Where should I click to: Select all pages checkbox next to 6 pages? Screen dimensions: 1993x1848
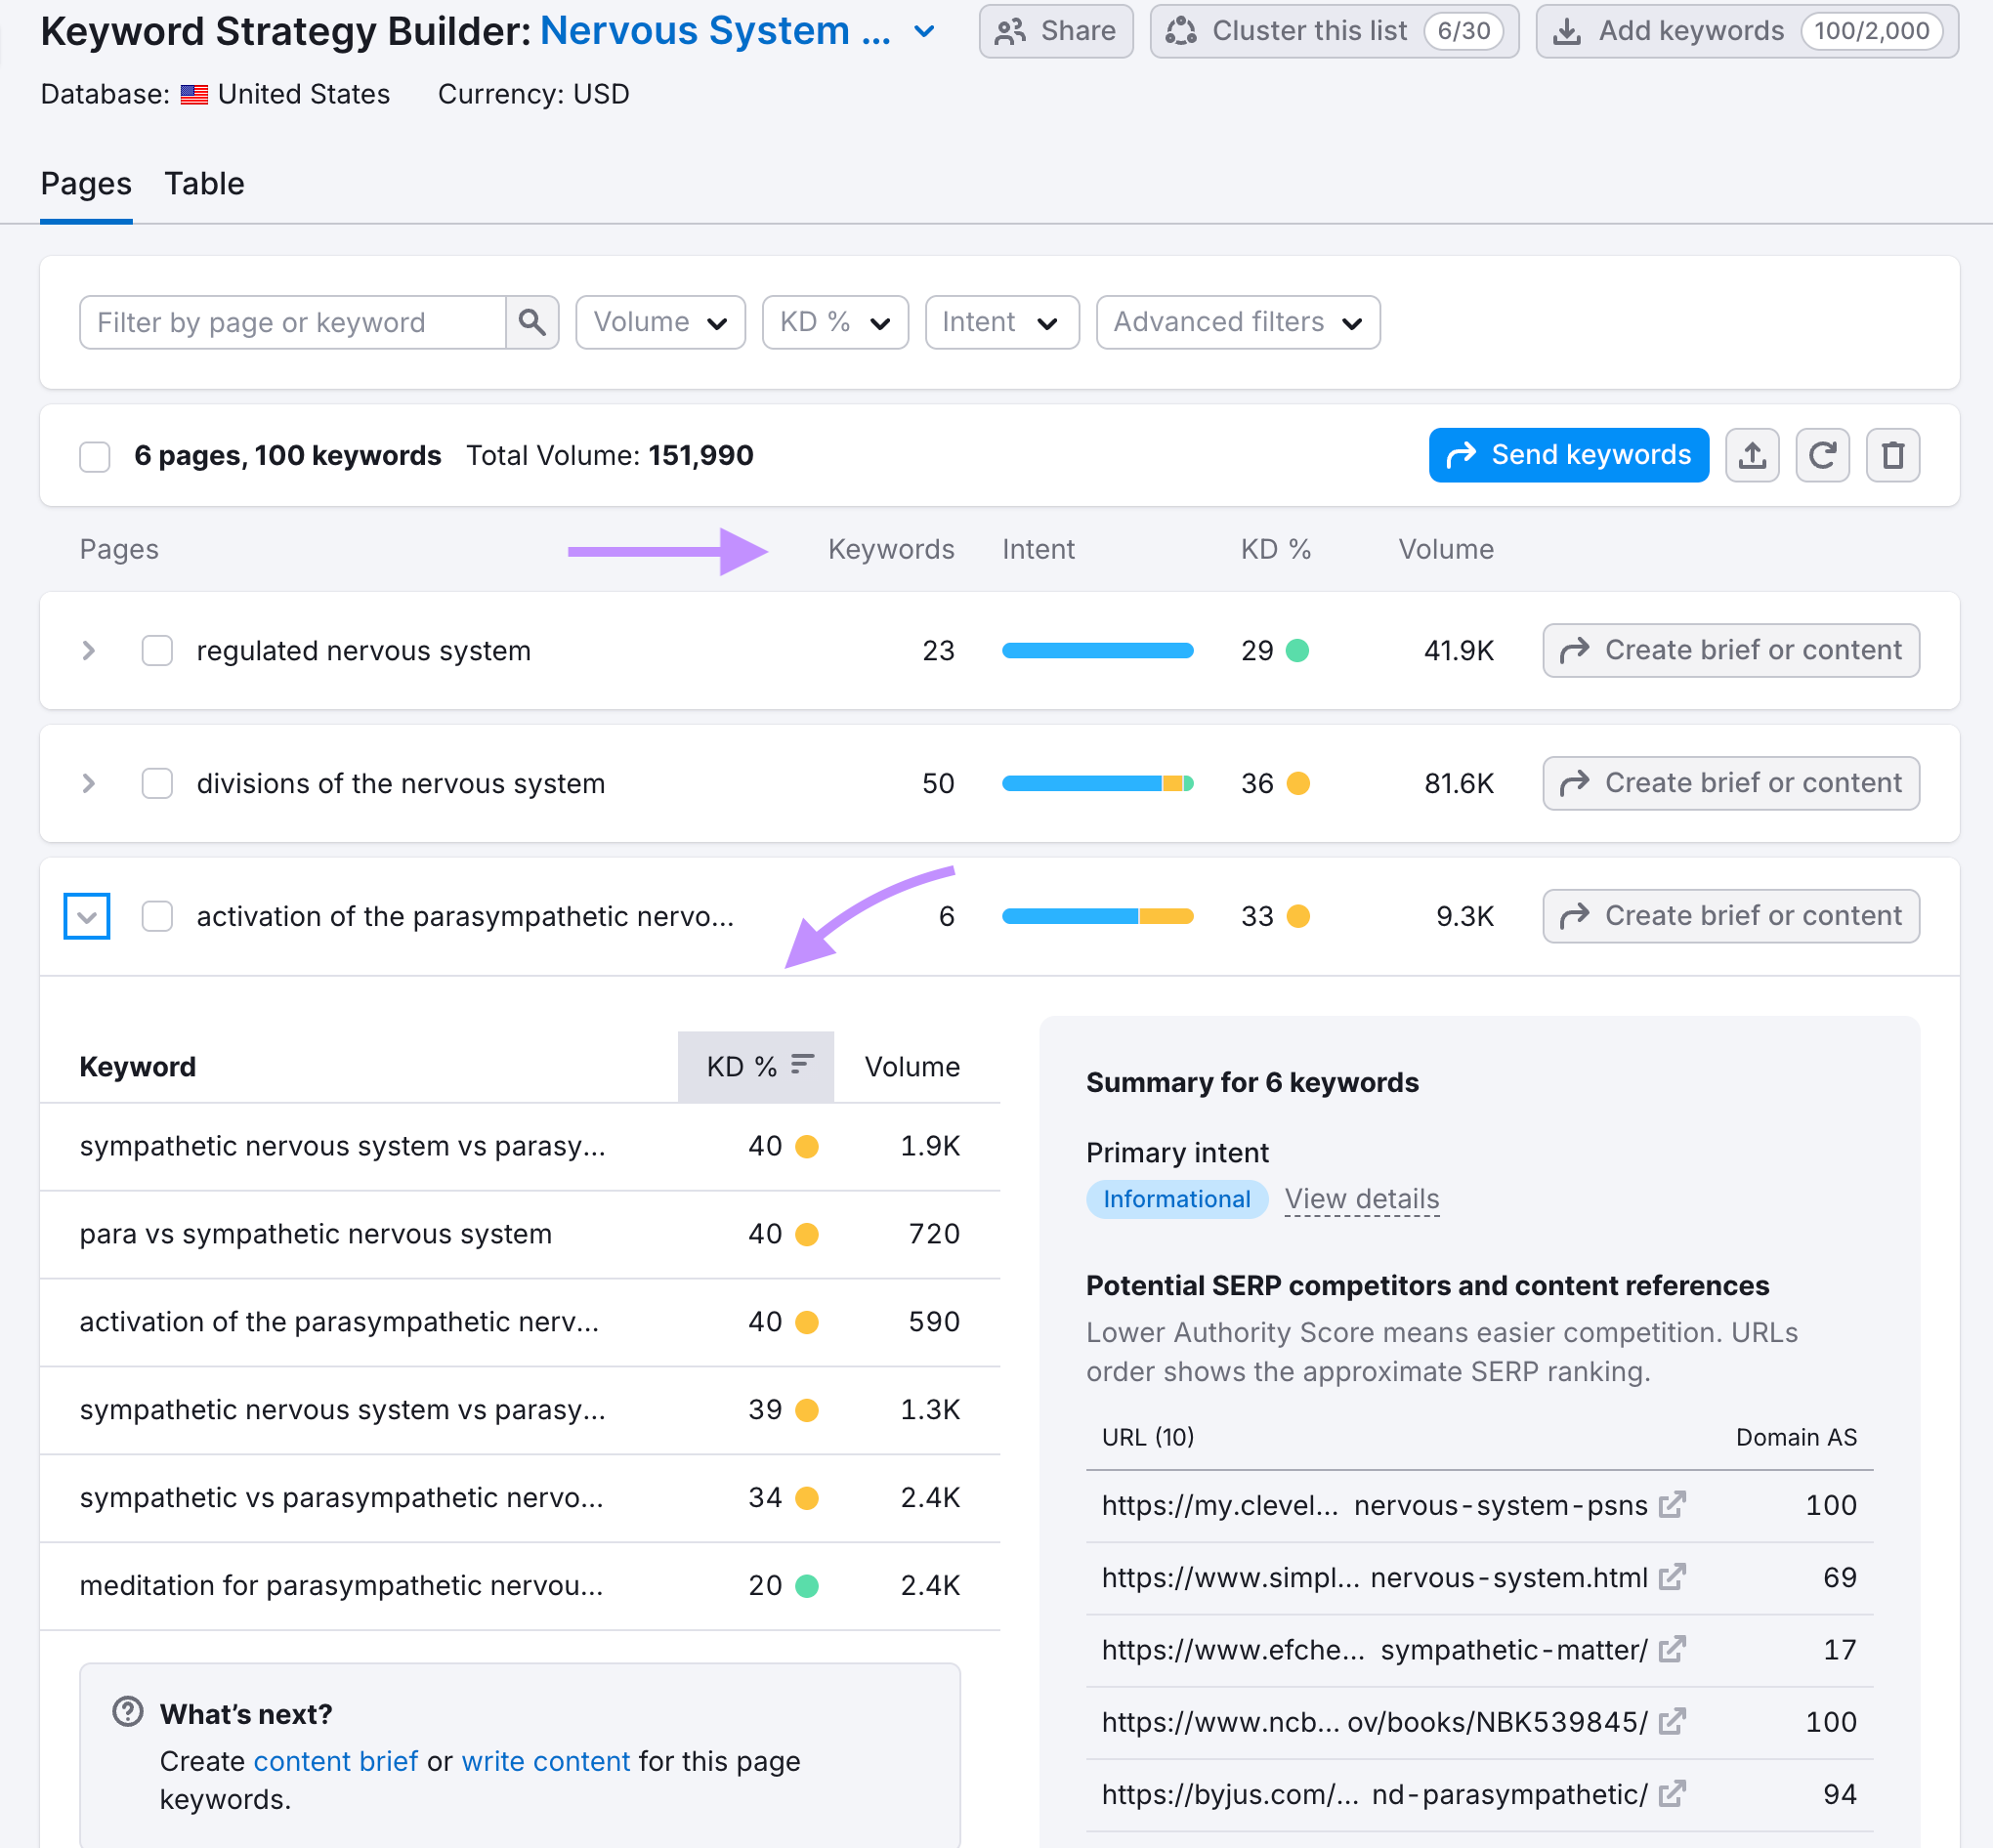(95, 456)
